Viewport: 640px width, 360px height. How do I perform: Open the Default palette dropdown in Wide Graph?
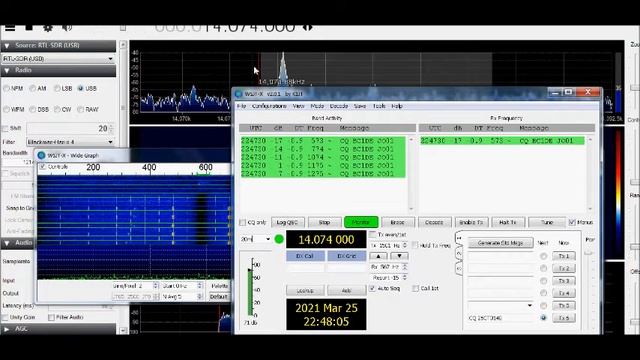[x=219, y=297]
